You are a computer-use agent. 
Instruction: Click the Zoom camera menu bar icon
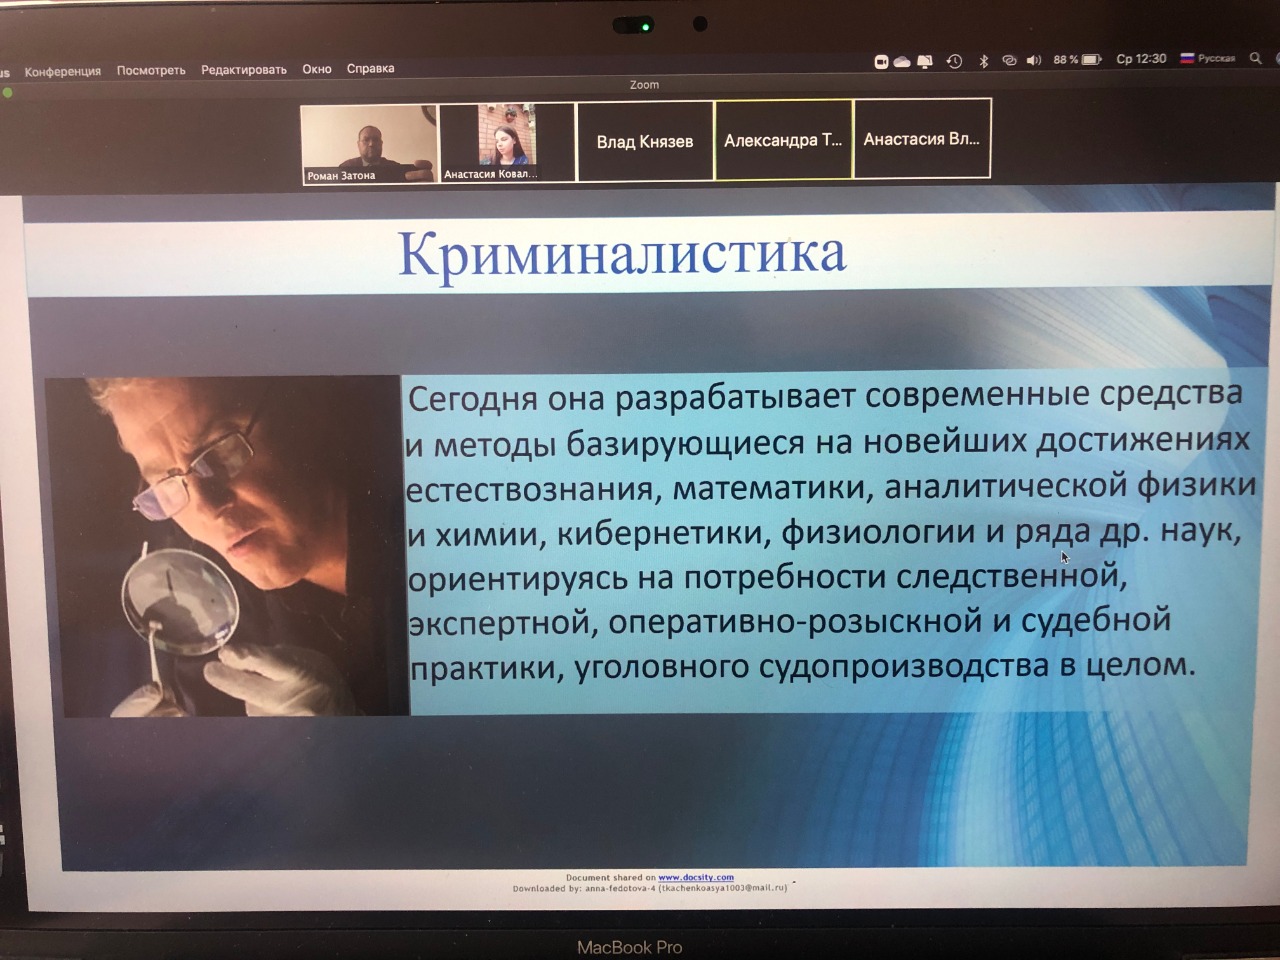[x=881, y=62]
